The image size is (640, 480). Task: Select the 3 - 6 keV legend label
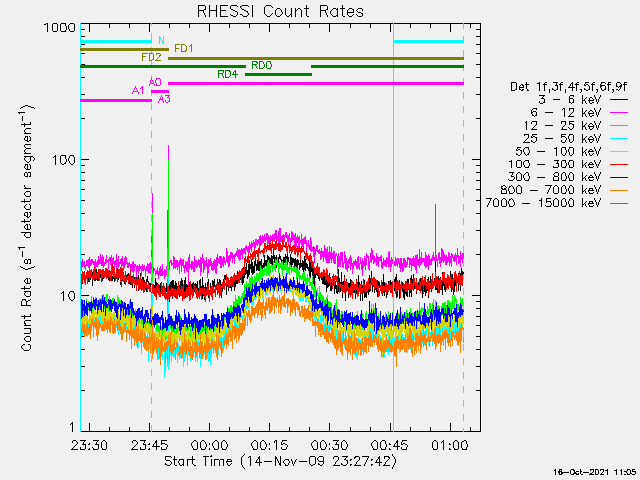coord(570,100)
